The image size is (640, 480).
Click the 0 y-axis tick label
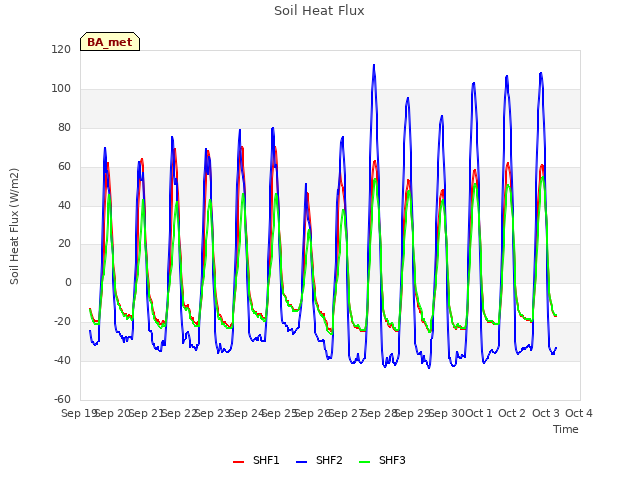point(68,282)
